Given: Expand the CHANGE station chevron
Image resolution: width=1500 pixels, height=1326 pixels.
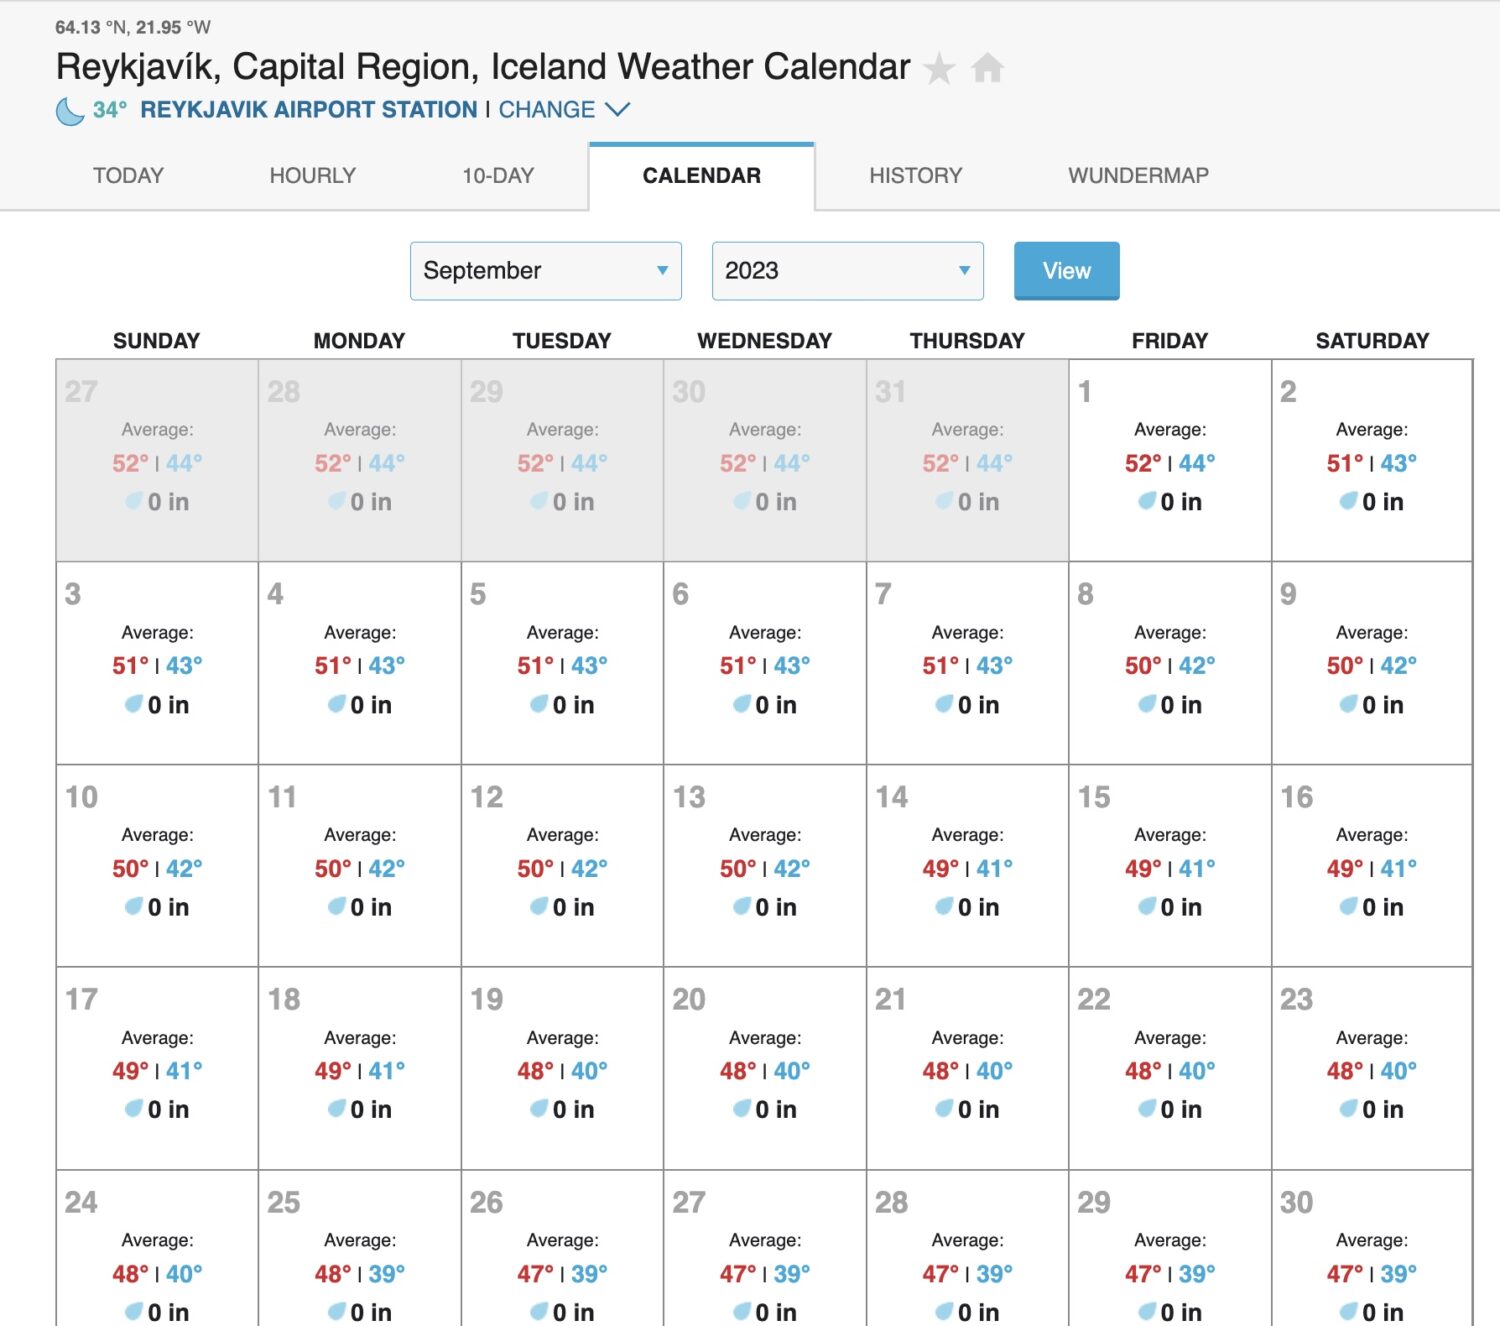Looking at the screenshot, I should [618, 110].
